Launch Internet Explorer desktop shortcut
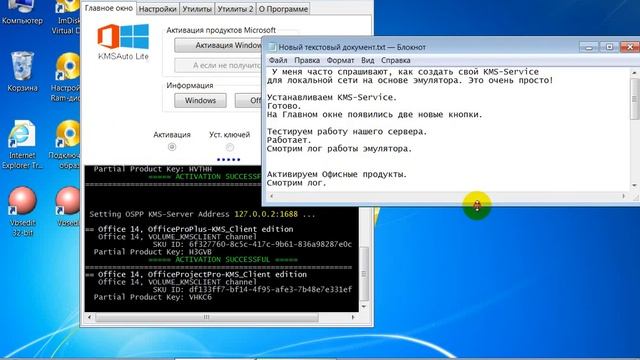Image resolution: width=640 pixels, height=360 pixels. 22,145
